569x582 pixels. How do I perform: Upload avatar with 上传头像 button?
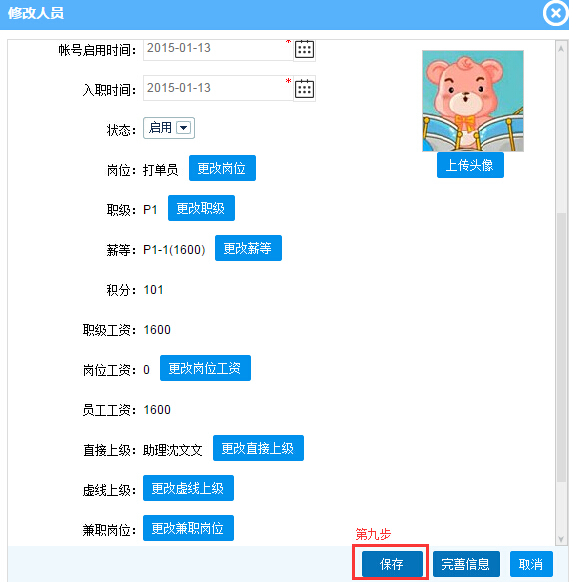pyautogui.click(x=470, y=165)
